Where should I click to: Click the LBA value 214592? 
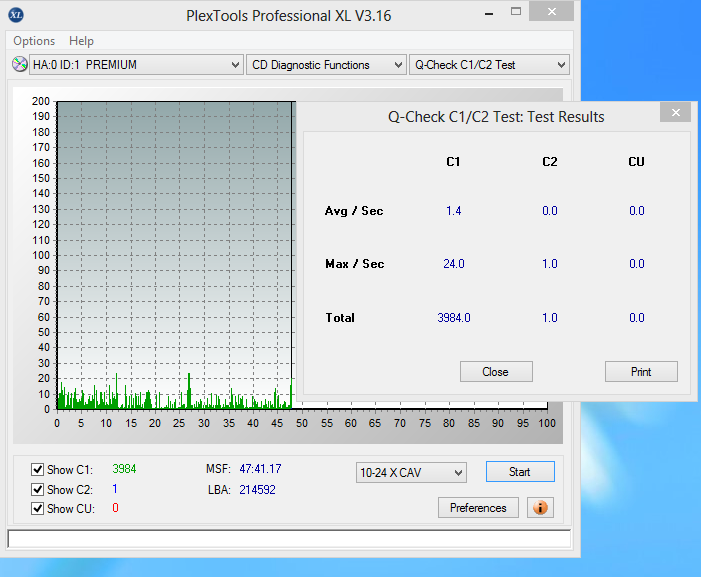pyautogui.click(x=257, y=490)
